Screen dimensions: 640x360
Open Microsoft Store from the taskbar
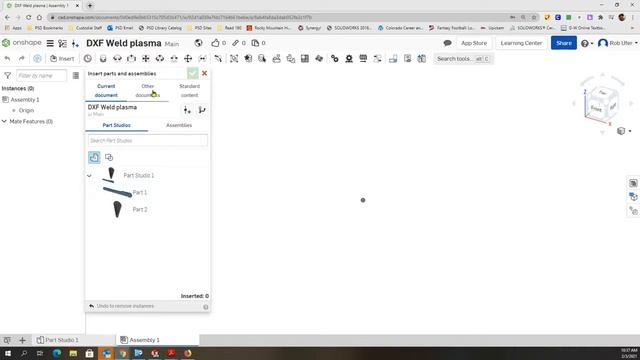click(x=89, y=353)
